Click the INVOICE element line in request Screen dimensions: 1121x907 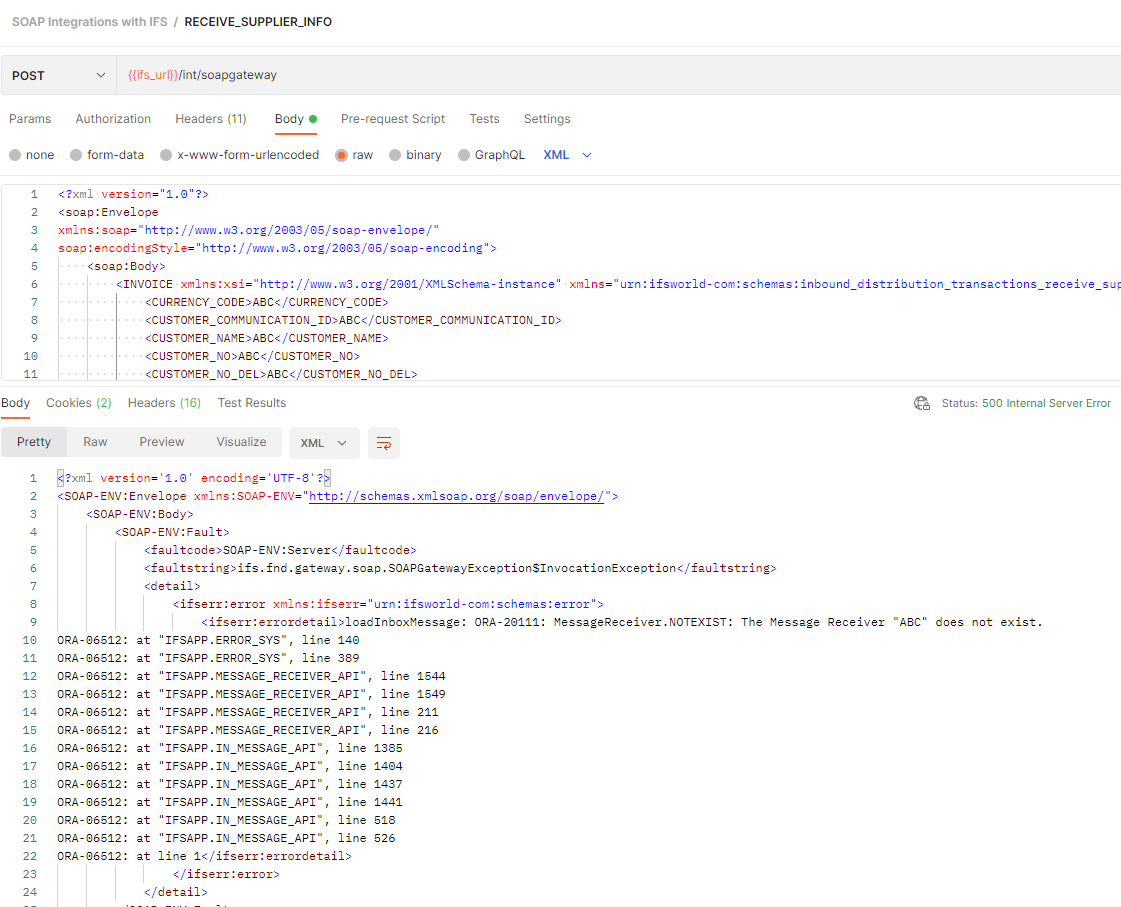(x=618, y=284)
